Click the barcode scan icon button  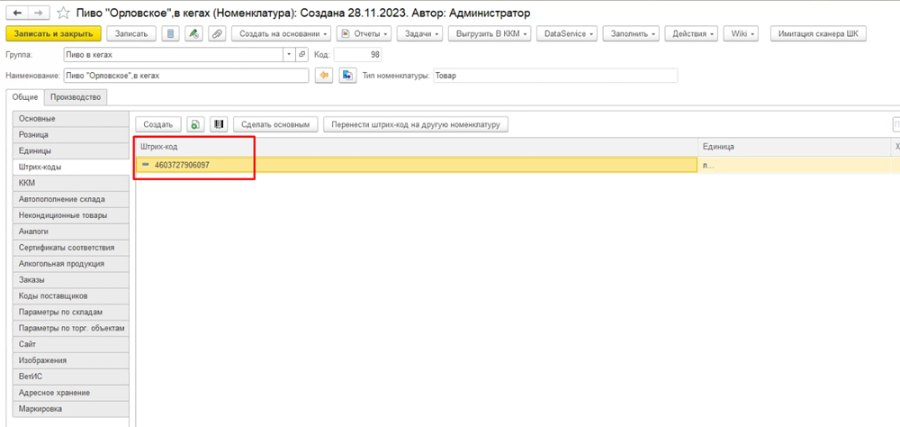point(219,124)
